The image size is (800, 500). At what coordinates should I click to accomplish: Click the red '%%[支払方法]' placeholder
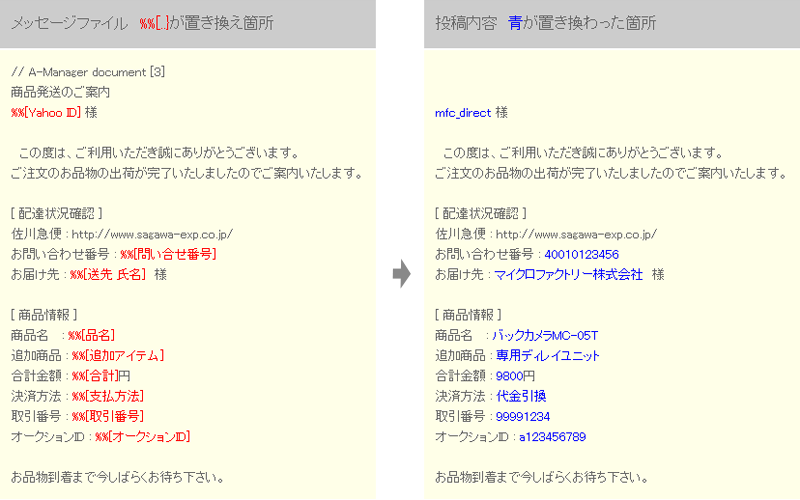[x=108, y=396]
